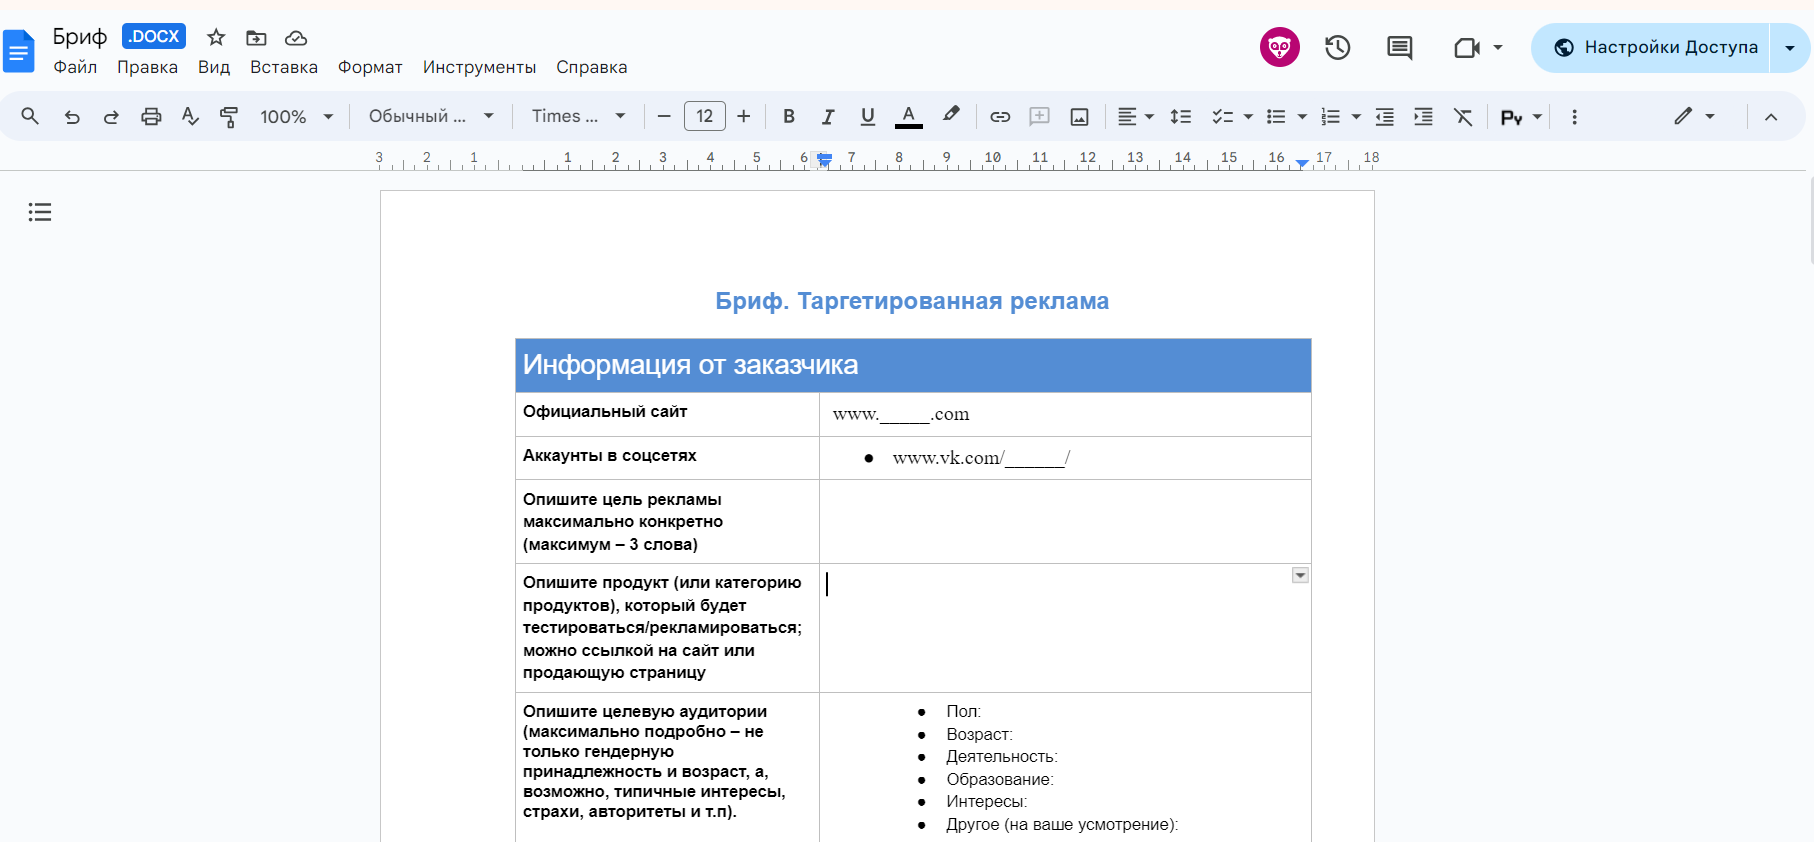Open the Файл menu
Screen dimensions: 1814x842
(x=75, y=67)
